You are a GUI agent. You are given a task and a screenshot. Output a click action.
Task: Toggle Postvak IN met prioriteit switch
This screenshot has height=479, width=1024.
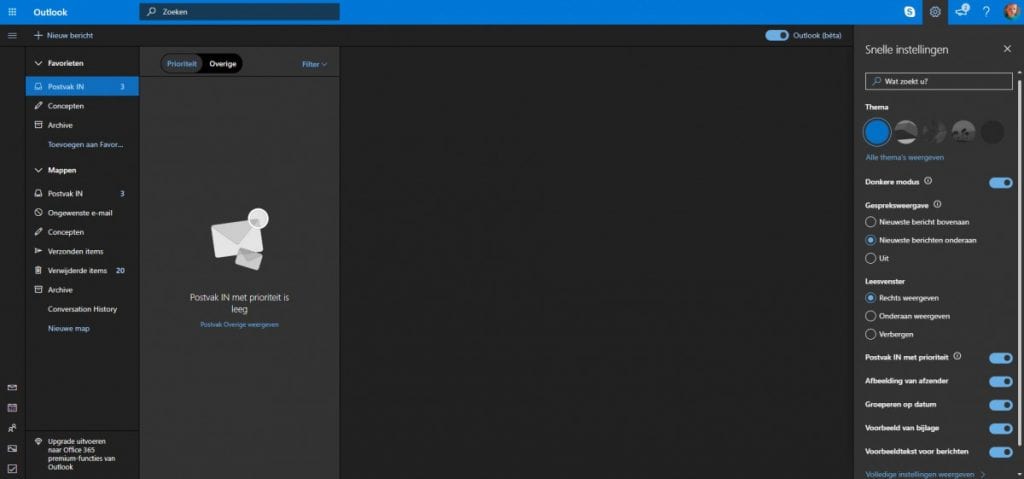coord(1000,358)
